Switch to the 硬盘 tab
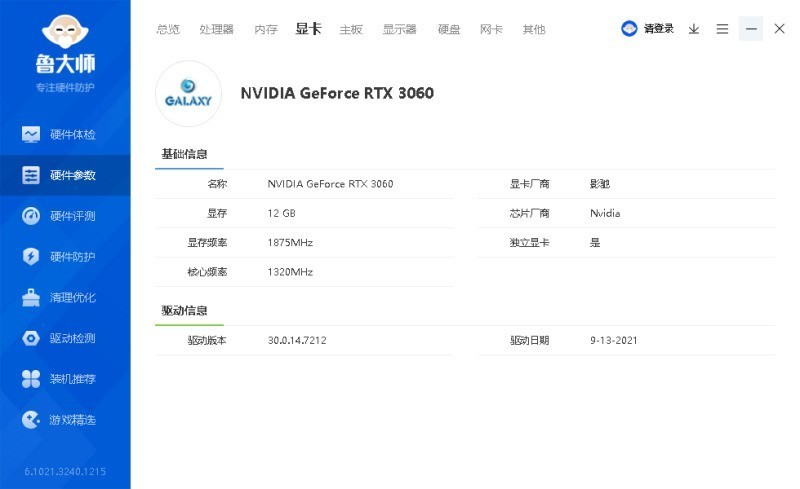The height and width of the screenshot is (489, 800). [x=449, y=30]
